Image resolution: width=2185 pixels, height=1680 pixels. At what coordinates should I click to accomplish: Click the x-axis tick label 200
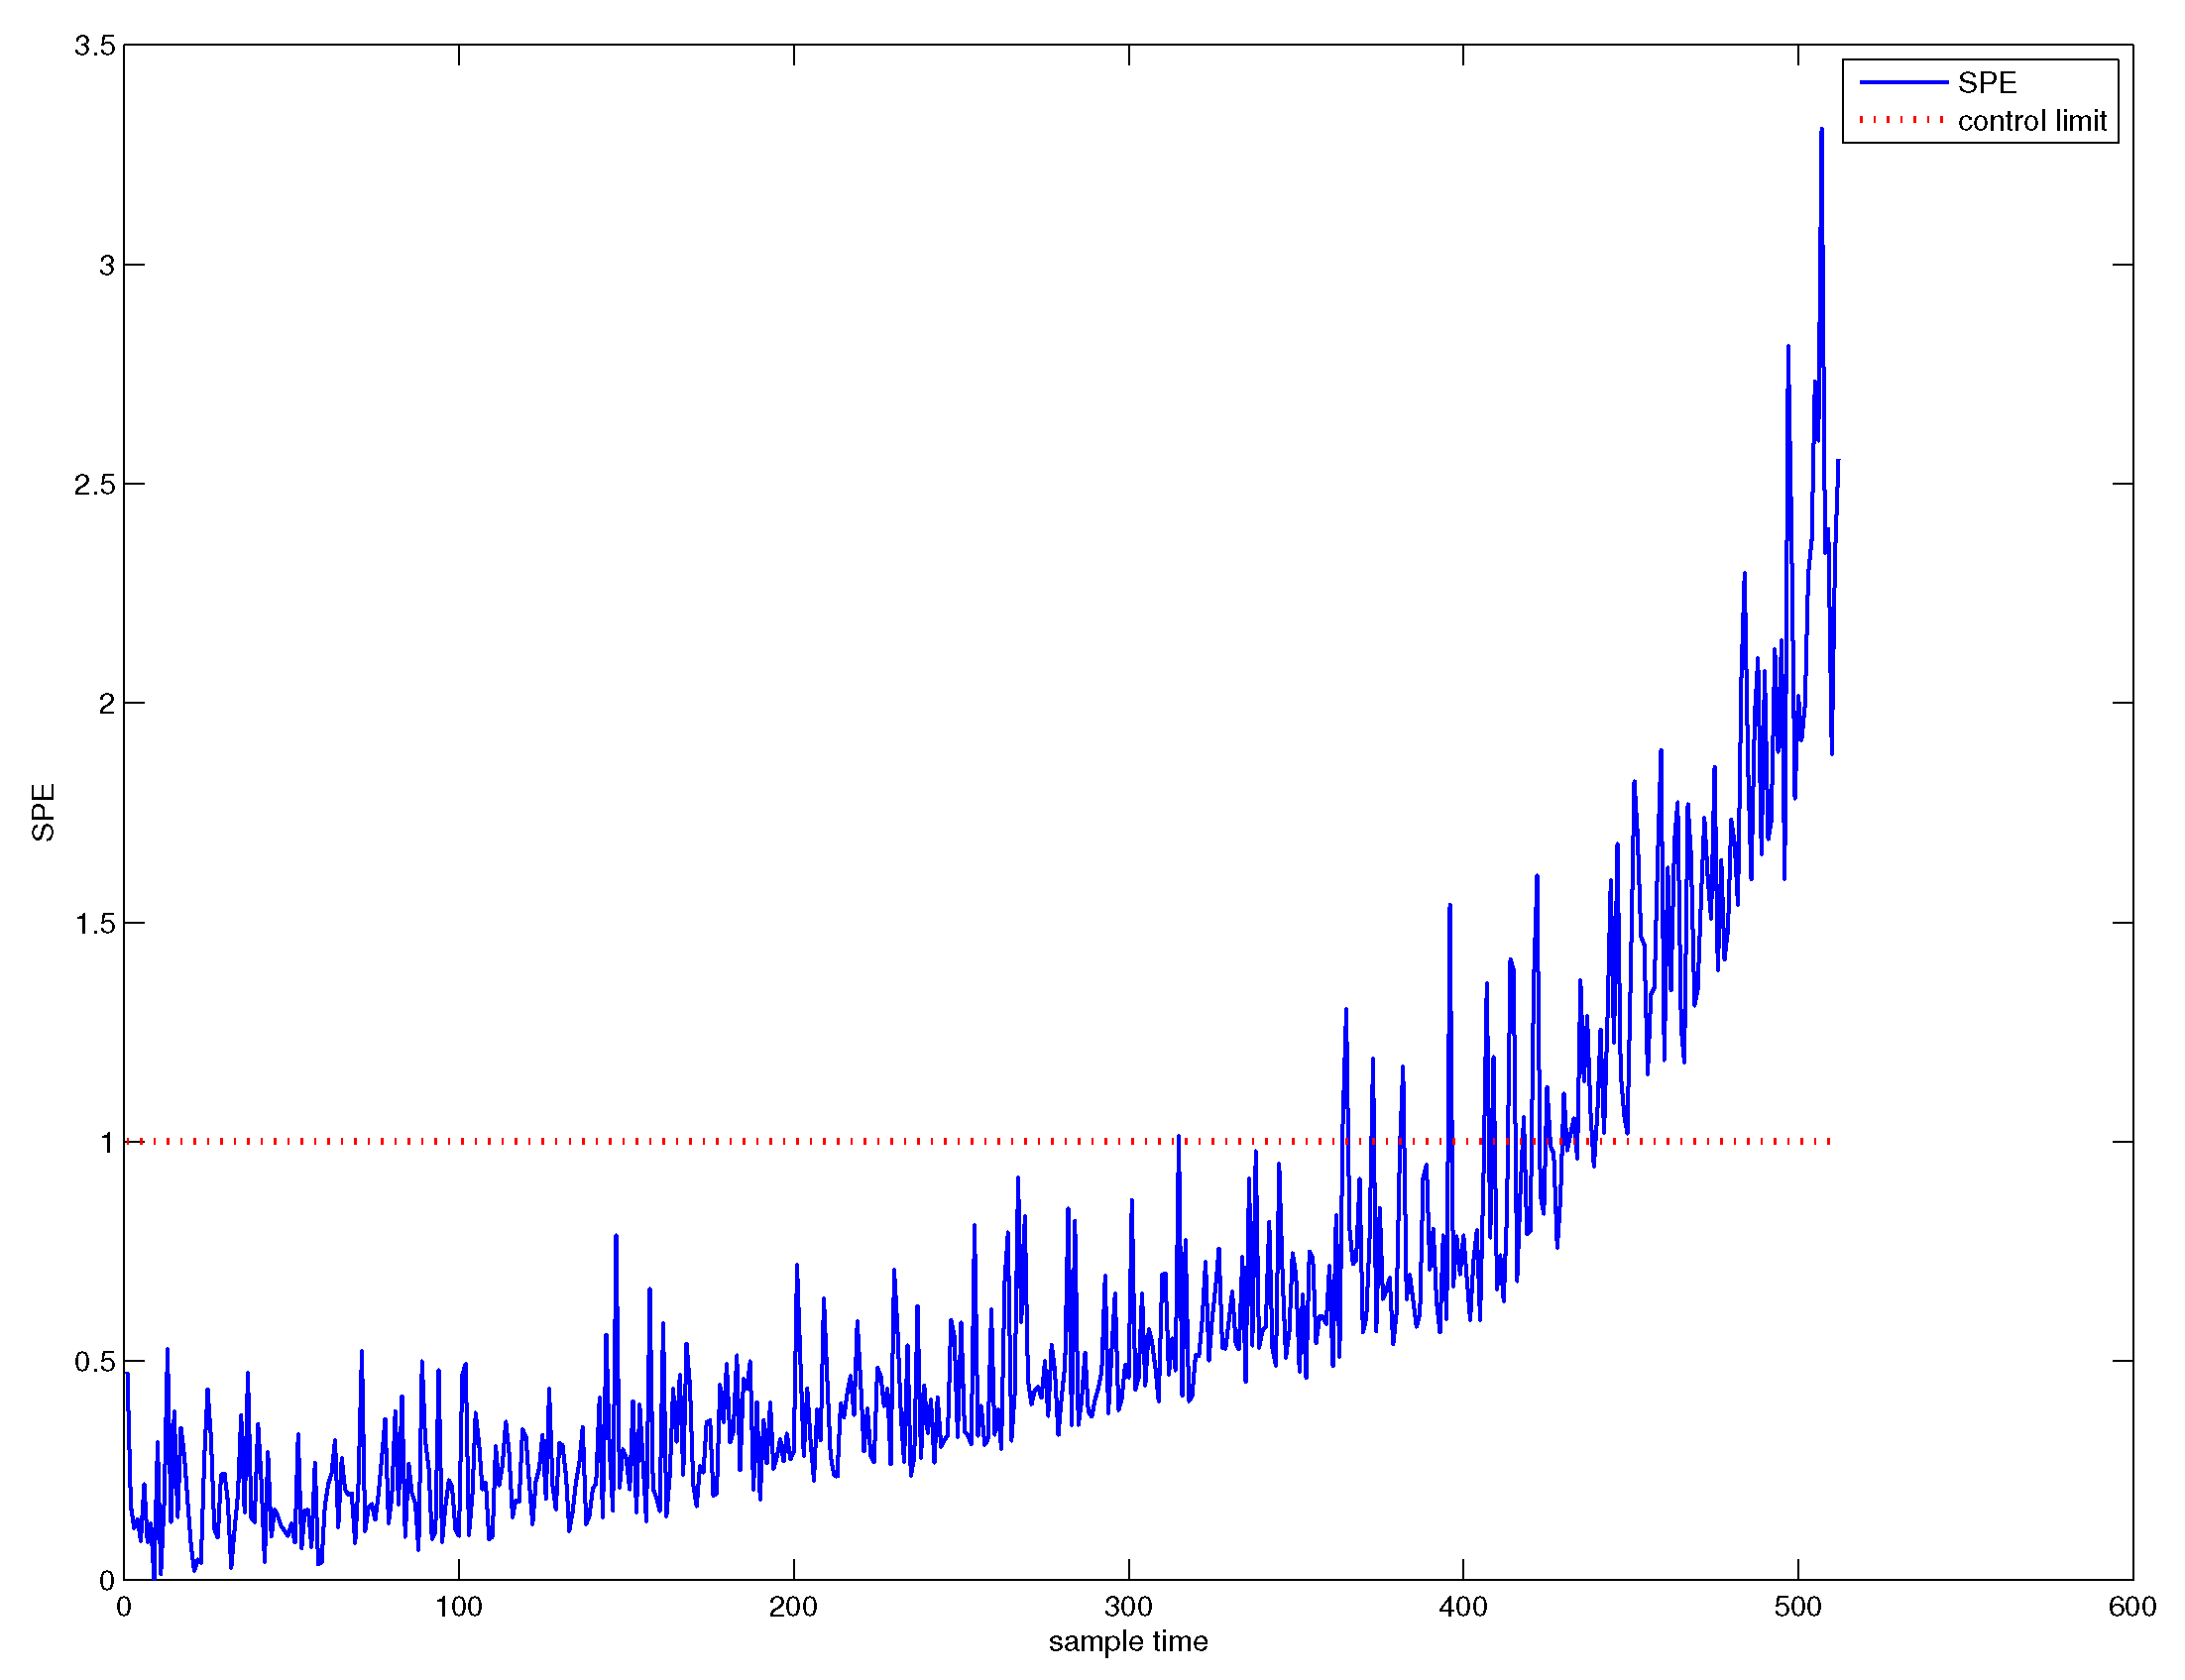point(793,1607)
